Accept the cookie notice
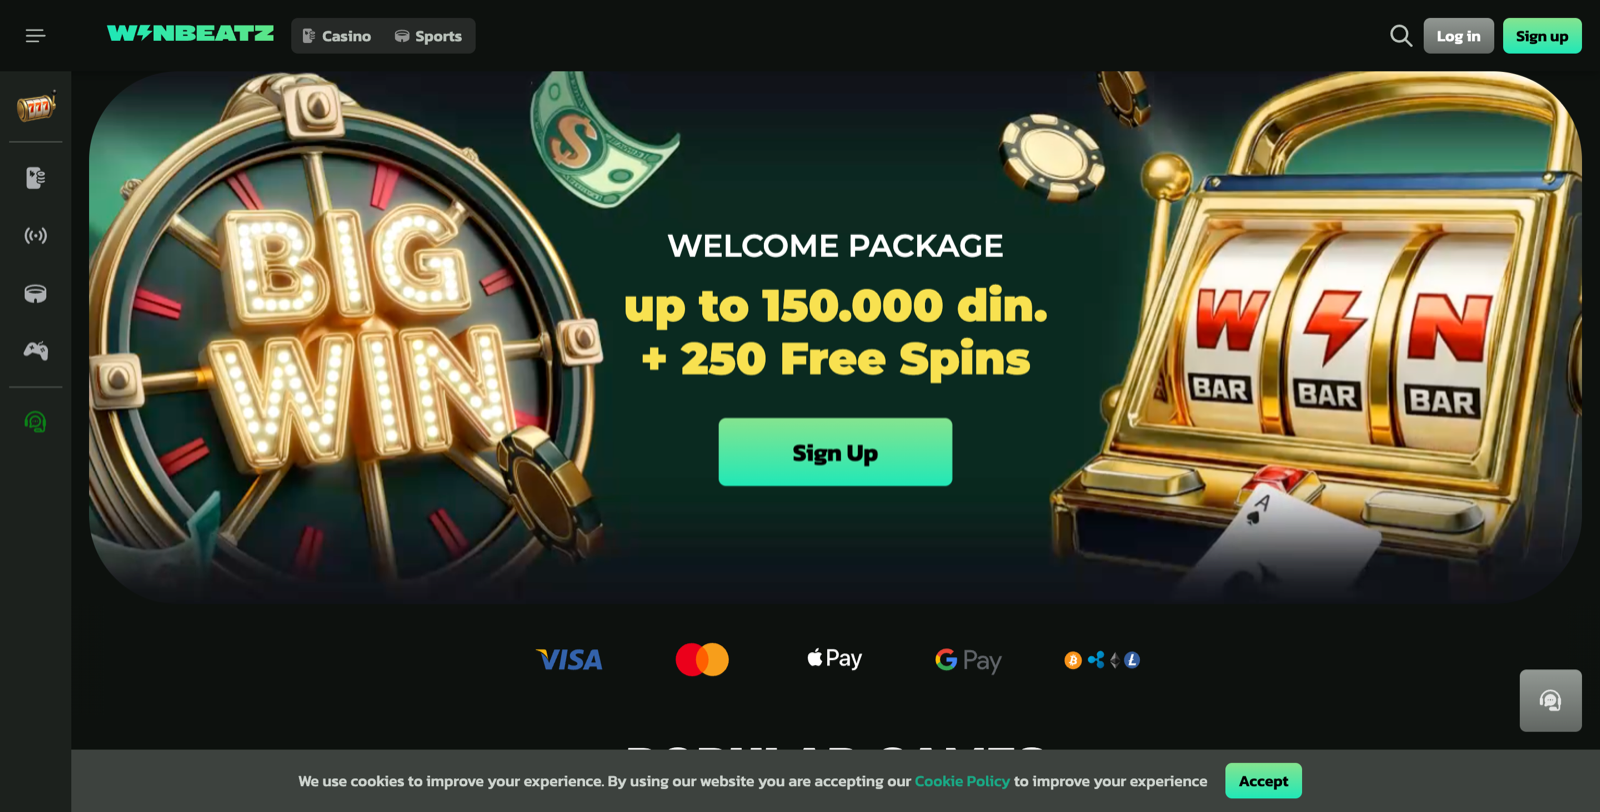 click(x=1263, y=781)
